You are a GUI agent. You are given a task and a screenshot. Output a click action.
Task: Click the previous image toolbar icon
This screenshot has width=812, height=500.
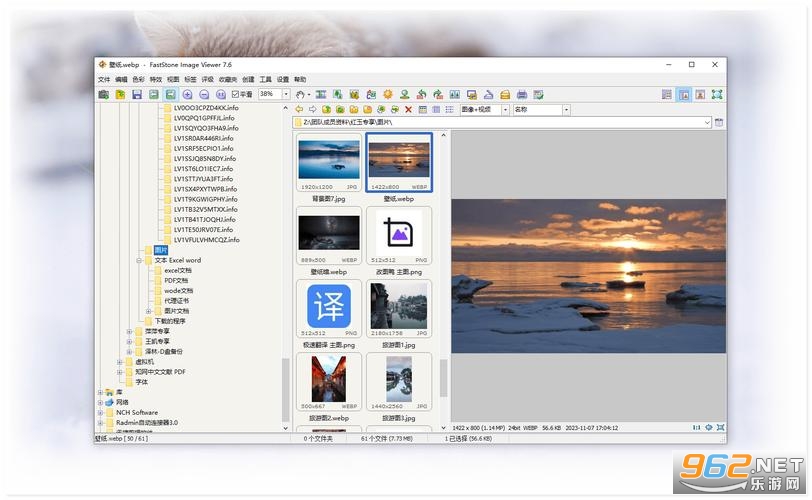point(154,95)
